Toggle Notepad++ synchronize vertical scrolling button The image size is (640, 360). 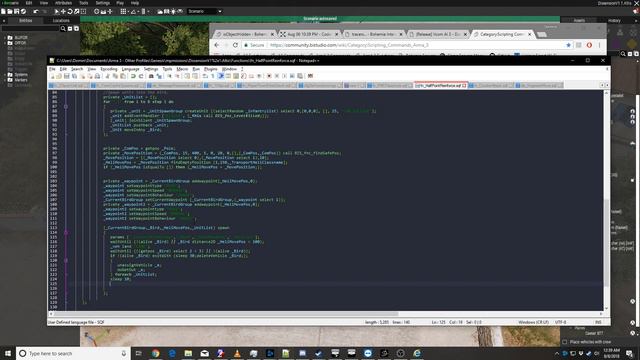pyautogui.click(x=187, y=76)
